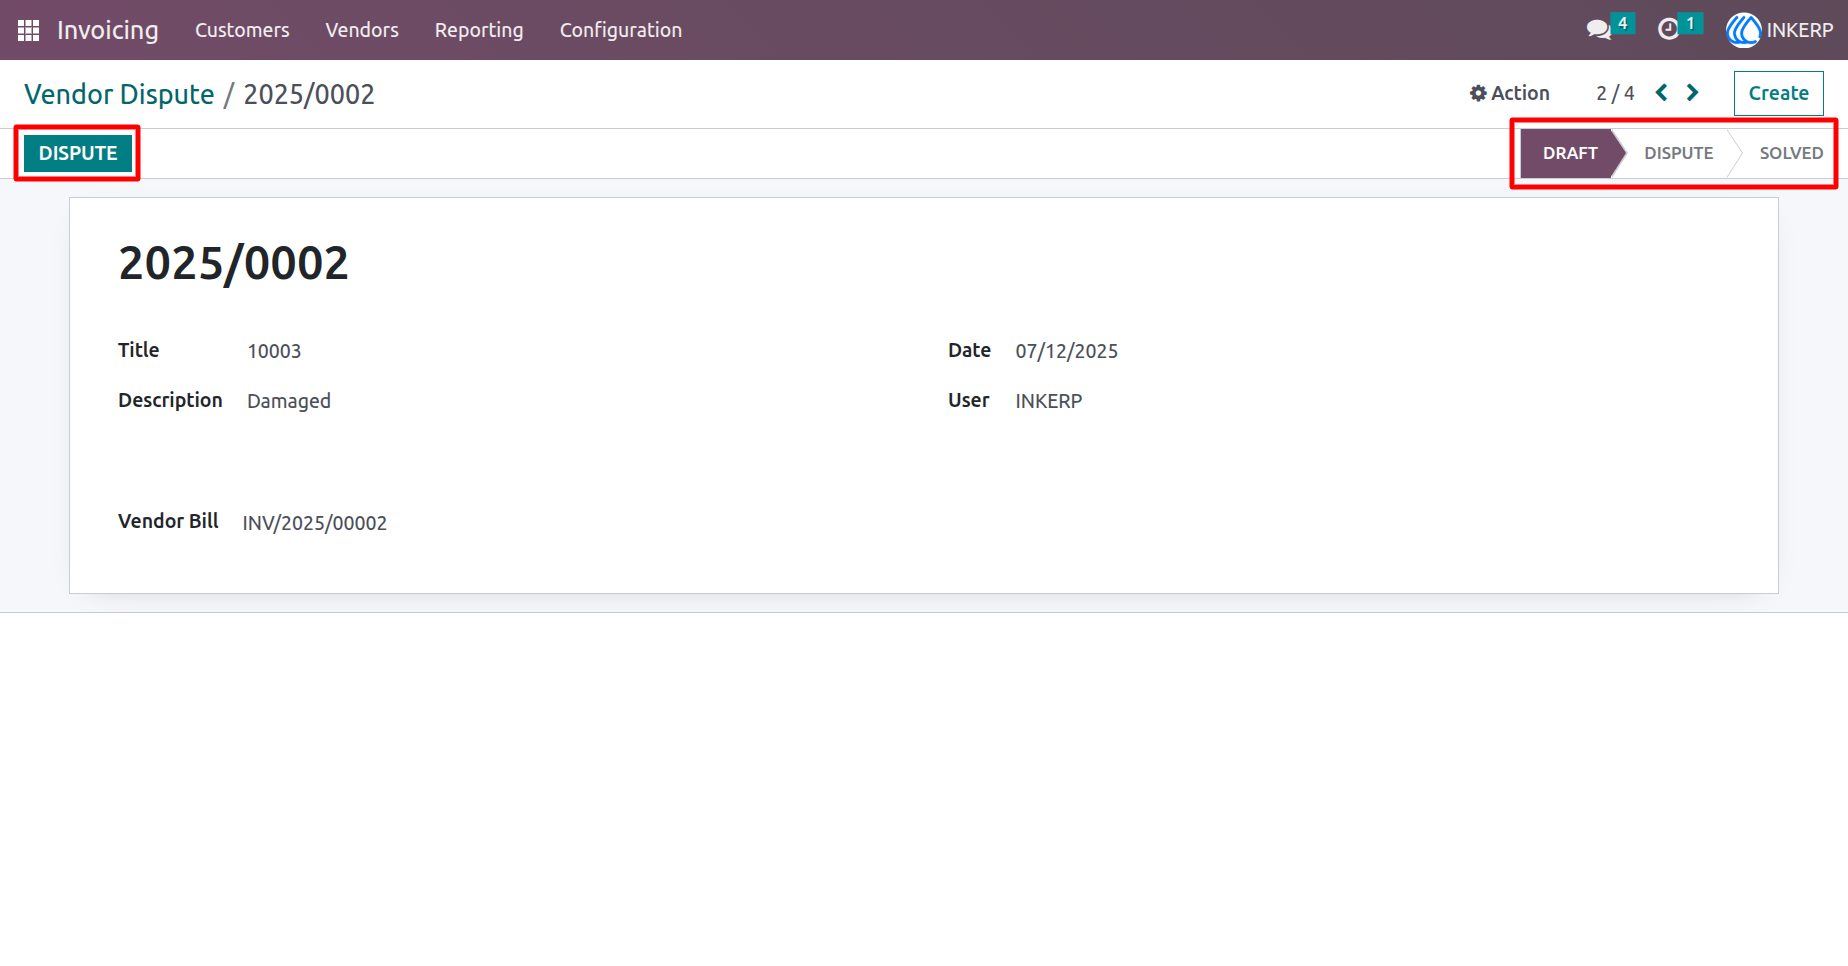
Task: Click the pager 2 / 4 counter
Action: [1615, 93]
